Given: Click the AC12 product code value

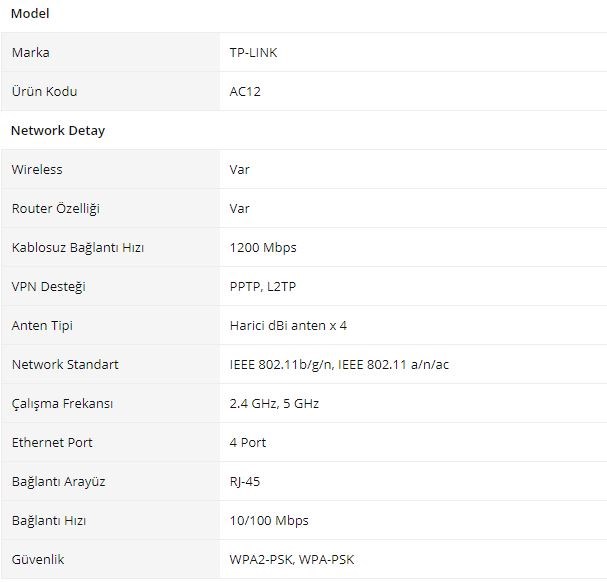Looking at the screenshot, I should (245, 91).
